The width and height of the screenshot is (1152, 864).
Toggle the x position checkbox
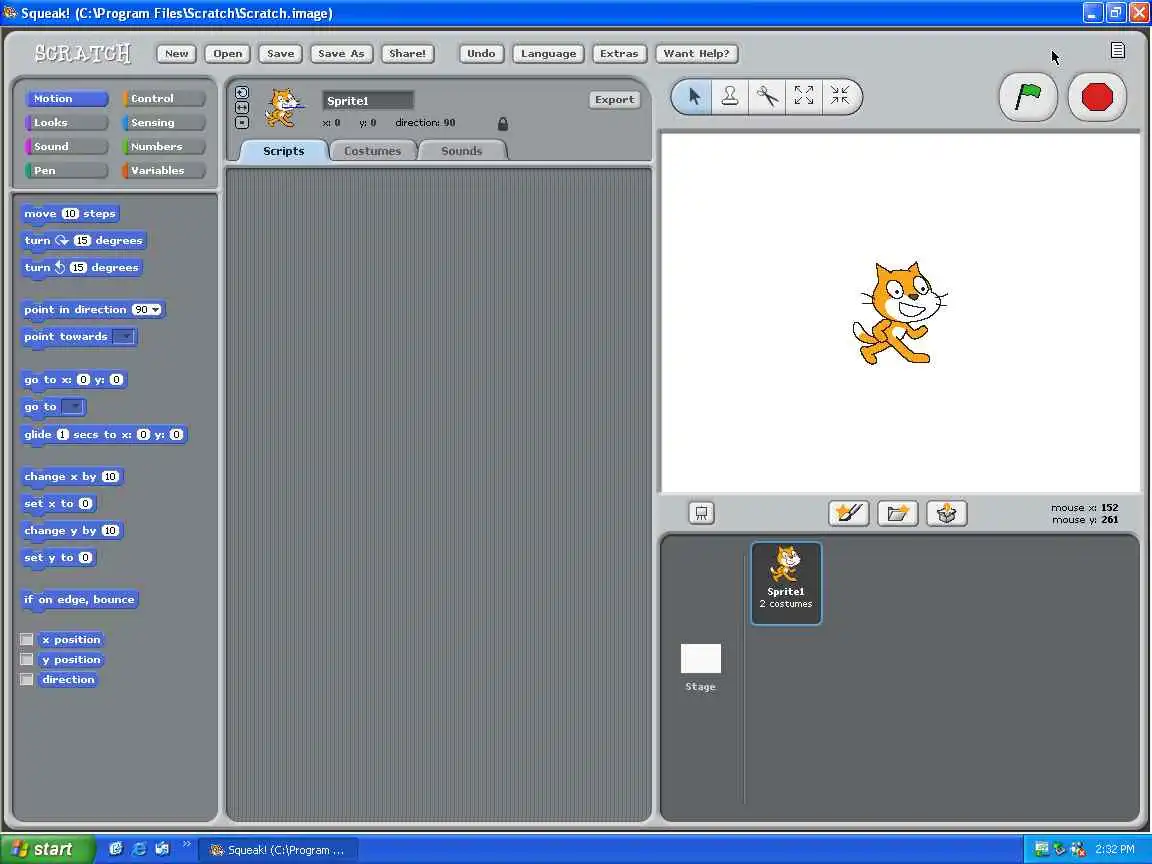coord(26,639)
